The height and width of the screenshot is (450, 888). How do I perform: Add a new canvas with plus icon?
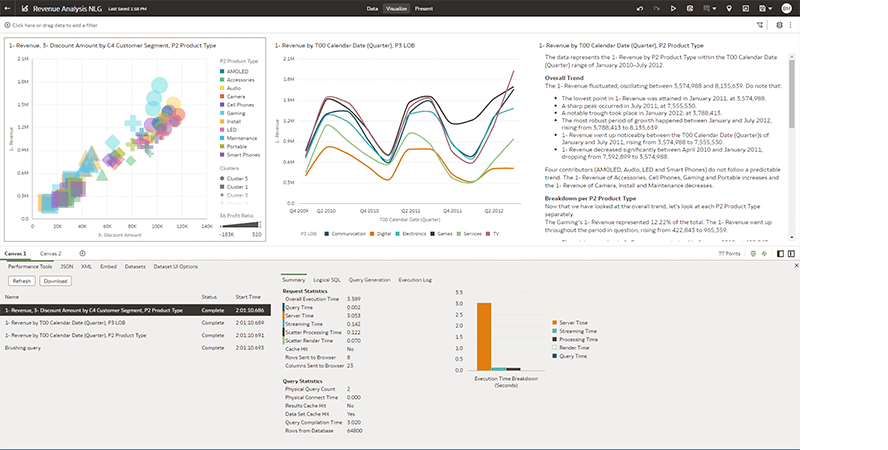[82, 254]
